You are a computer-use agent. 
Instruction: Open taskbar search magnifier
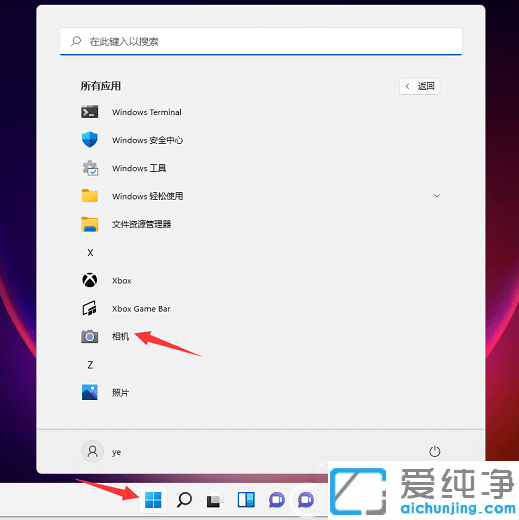click(x=184, y=500)
